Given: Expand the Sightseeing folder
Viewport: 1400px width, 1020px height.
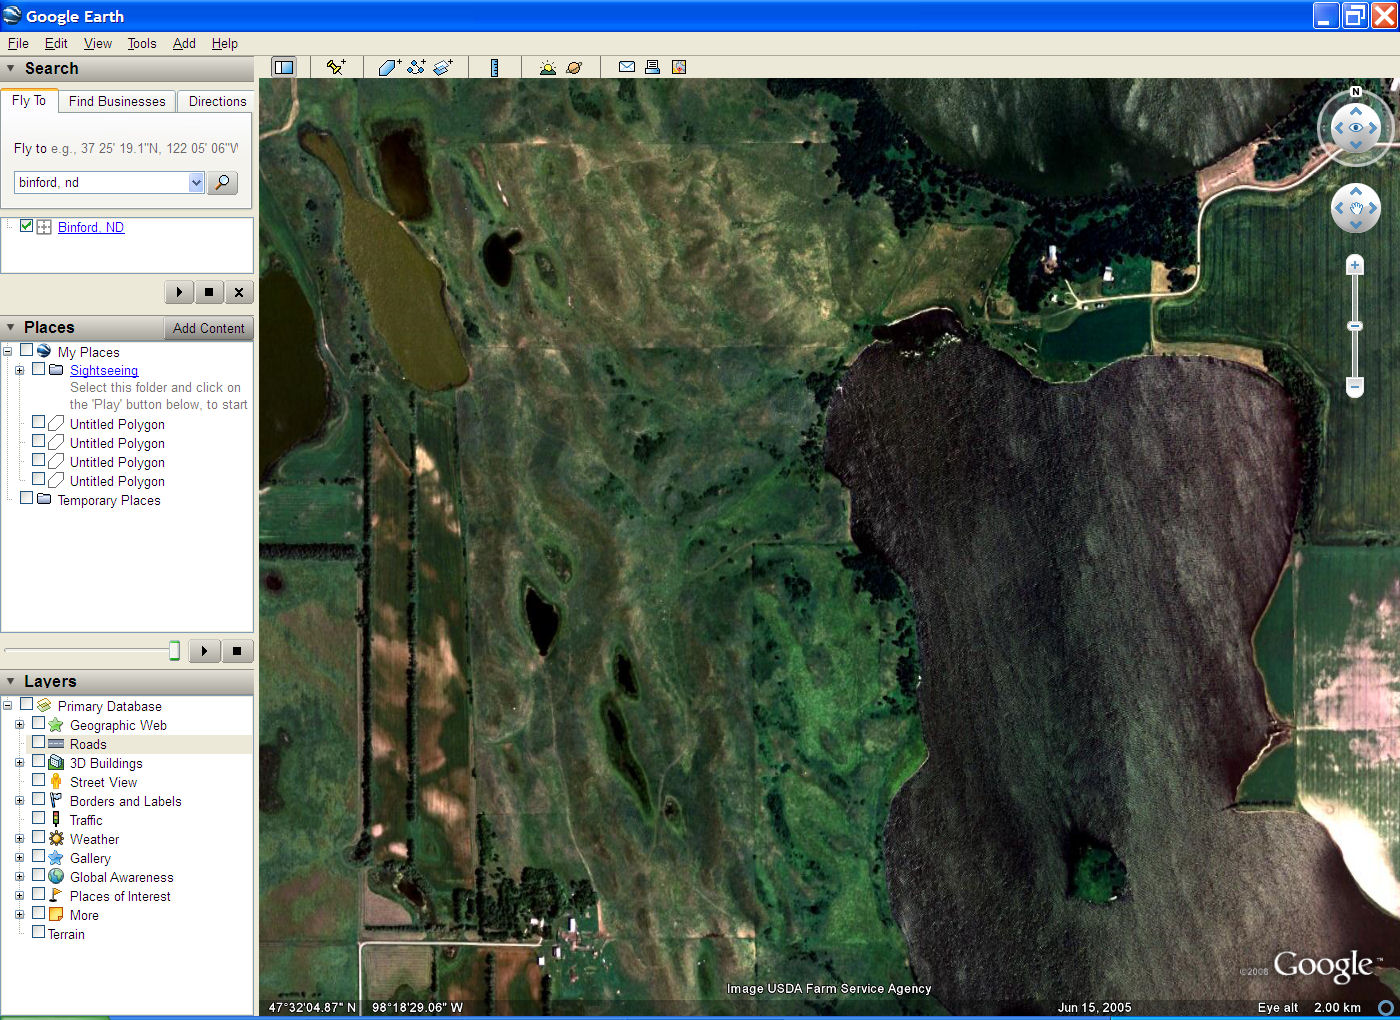Looking at the screenshot, I should 19,370.
